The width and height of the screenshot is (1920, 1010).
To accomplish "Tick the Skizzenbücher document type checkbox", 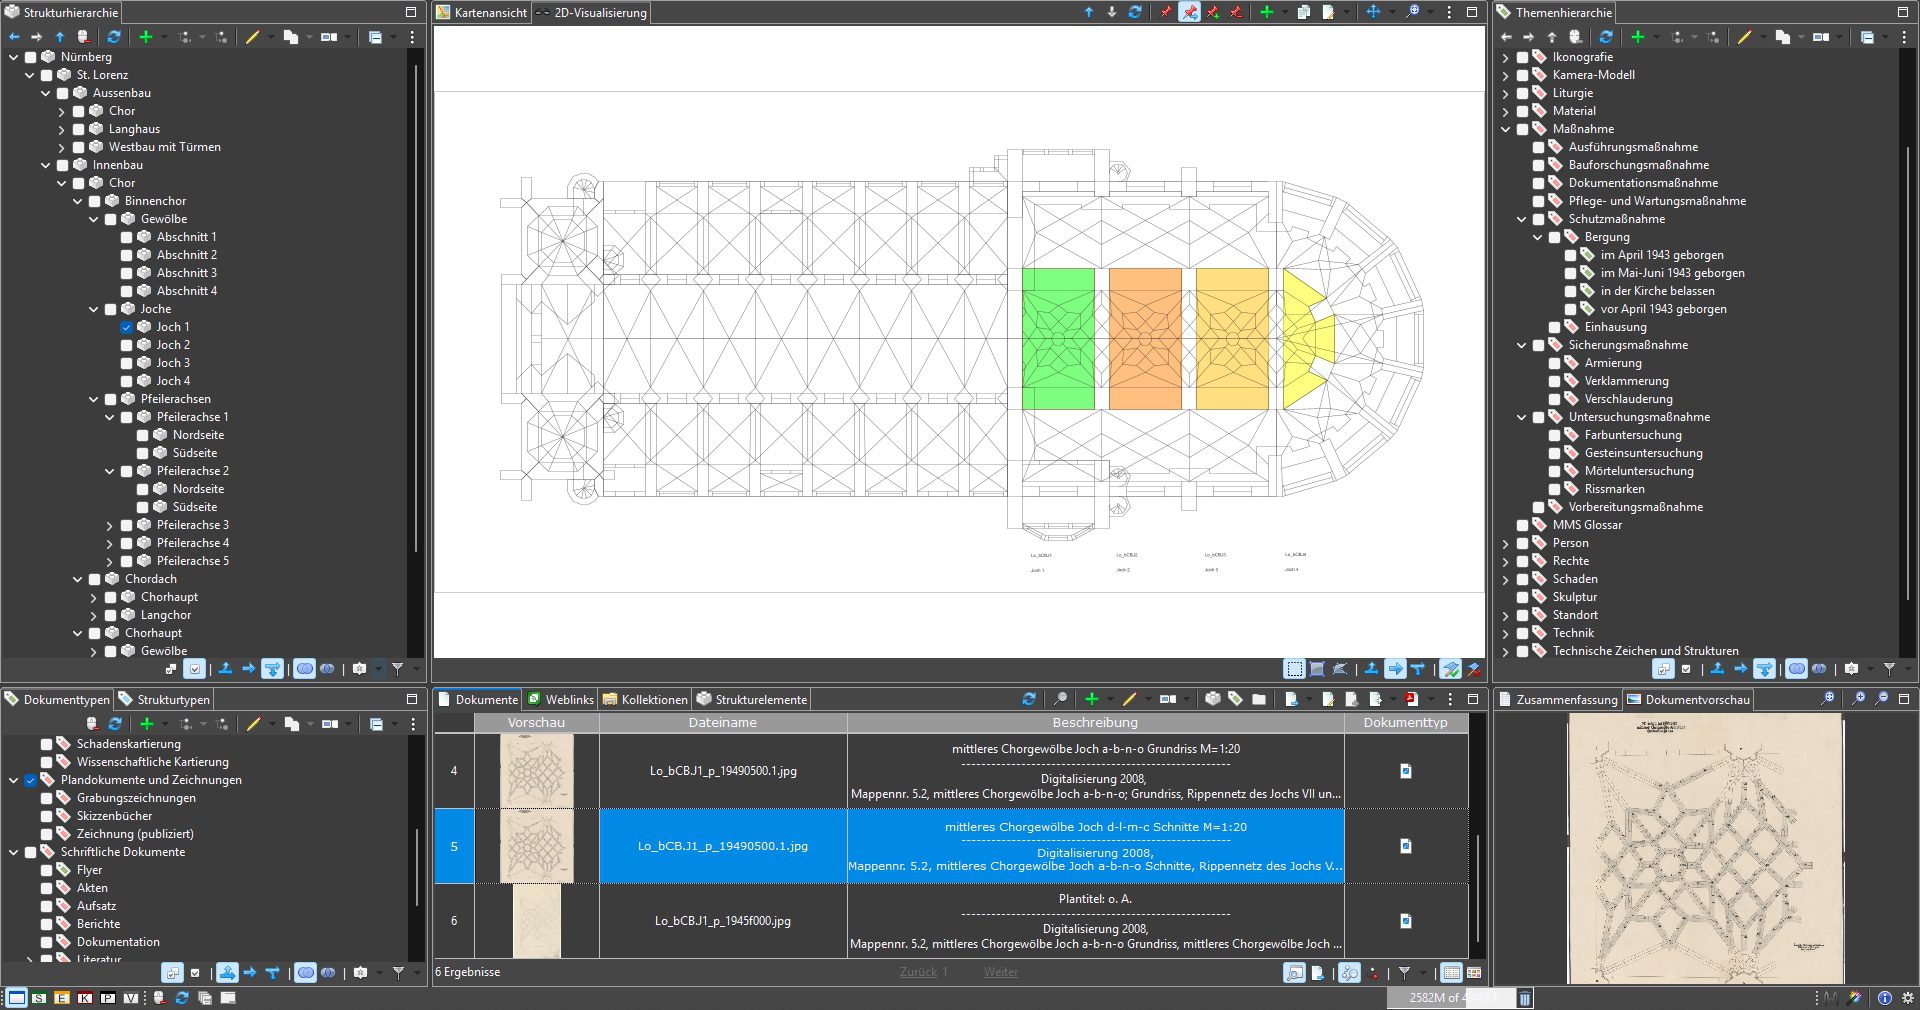I will click(x=47, y=816).
